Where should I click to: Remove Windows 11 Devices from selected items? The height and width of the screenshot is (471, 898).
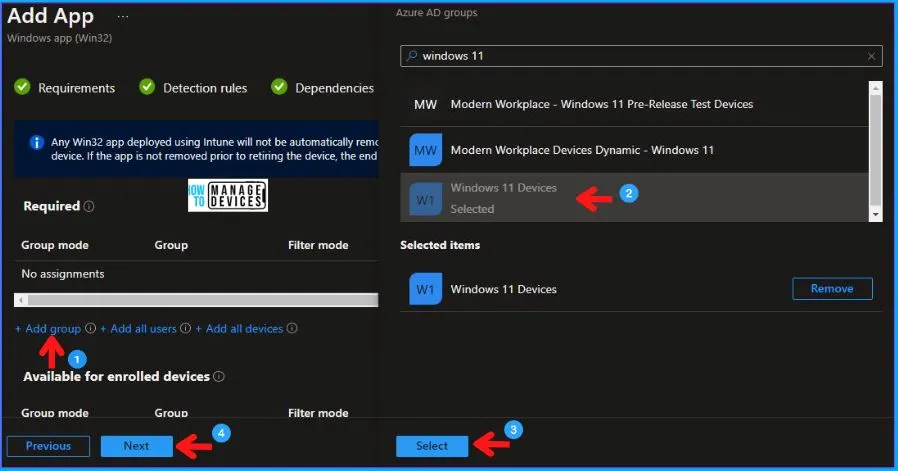pos(832,289)
